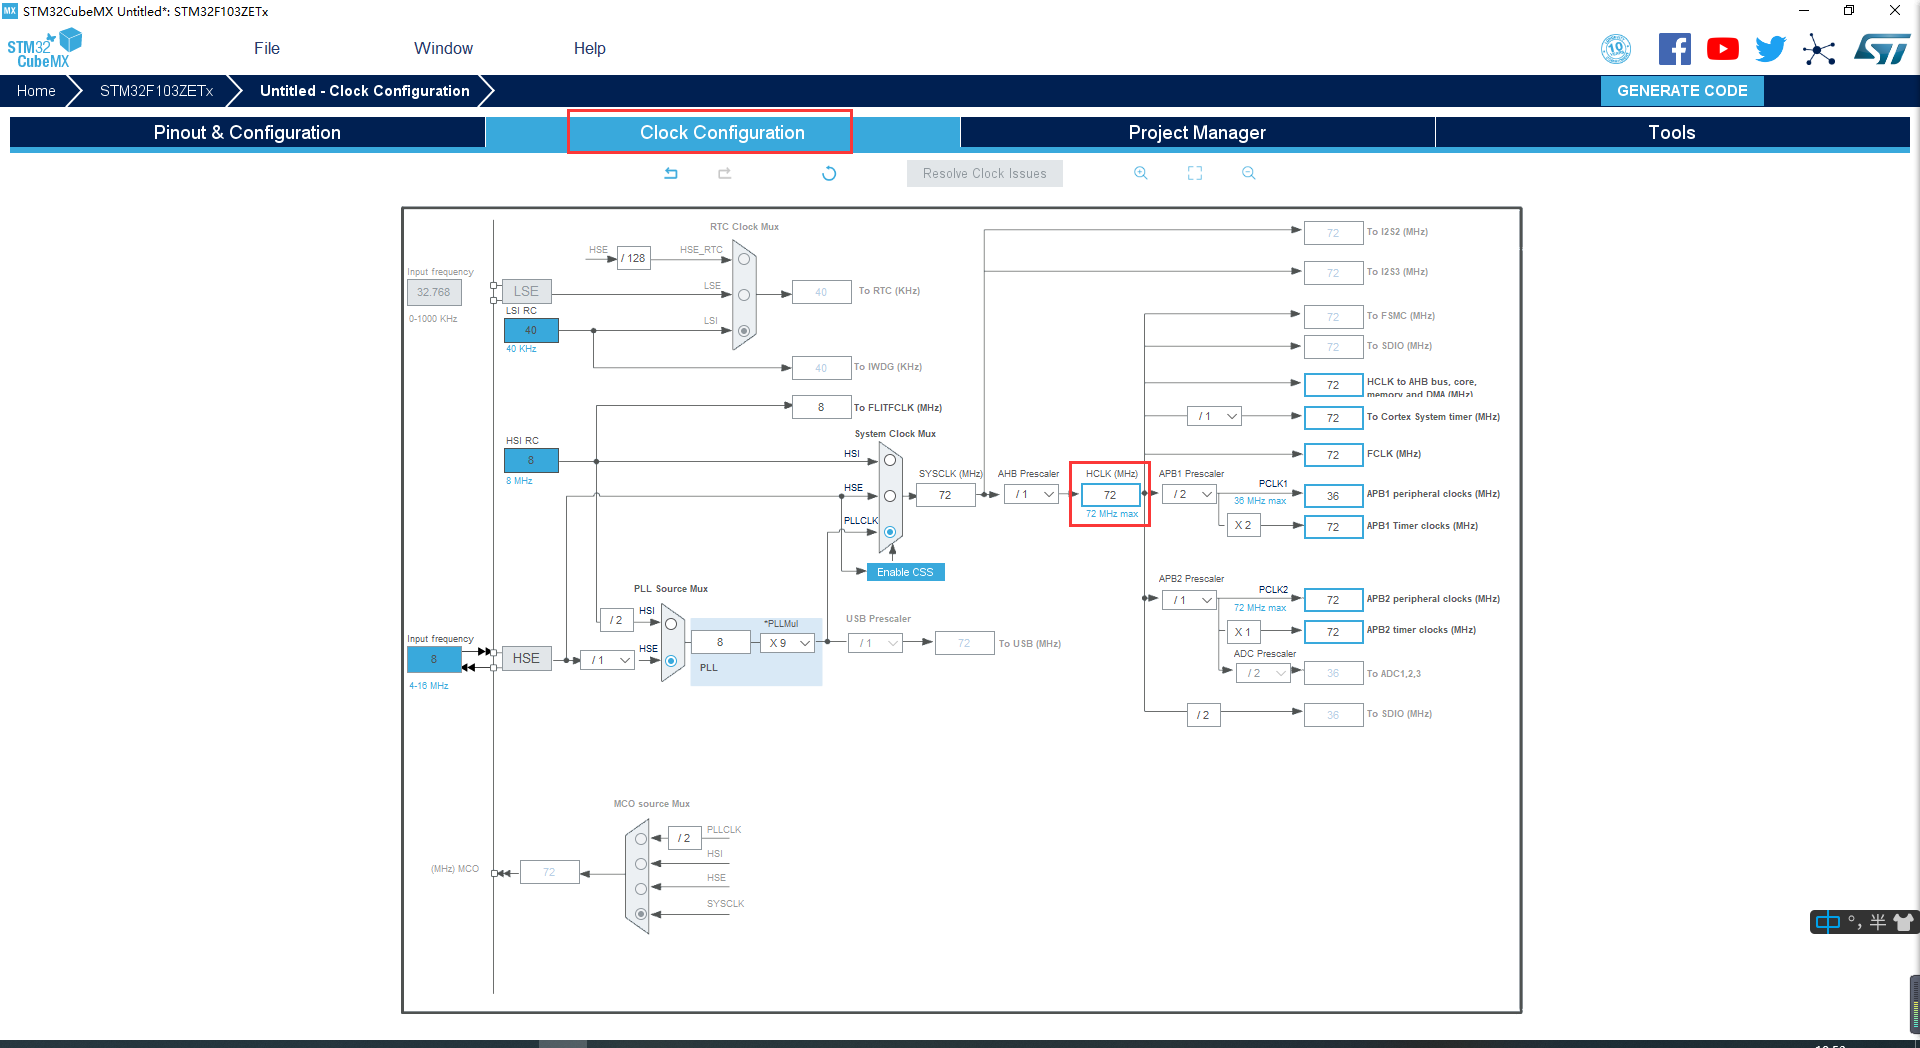Go to Home breadcrumb
Viewport: 1920px width, 1048px height.
click(x=36, y=91)
